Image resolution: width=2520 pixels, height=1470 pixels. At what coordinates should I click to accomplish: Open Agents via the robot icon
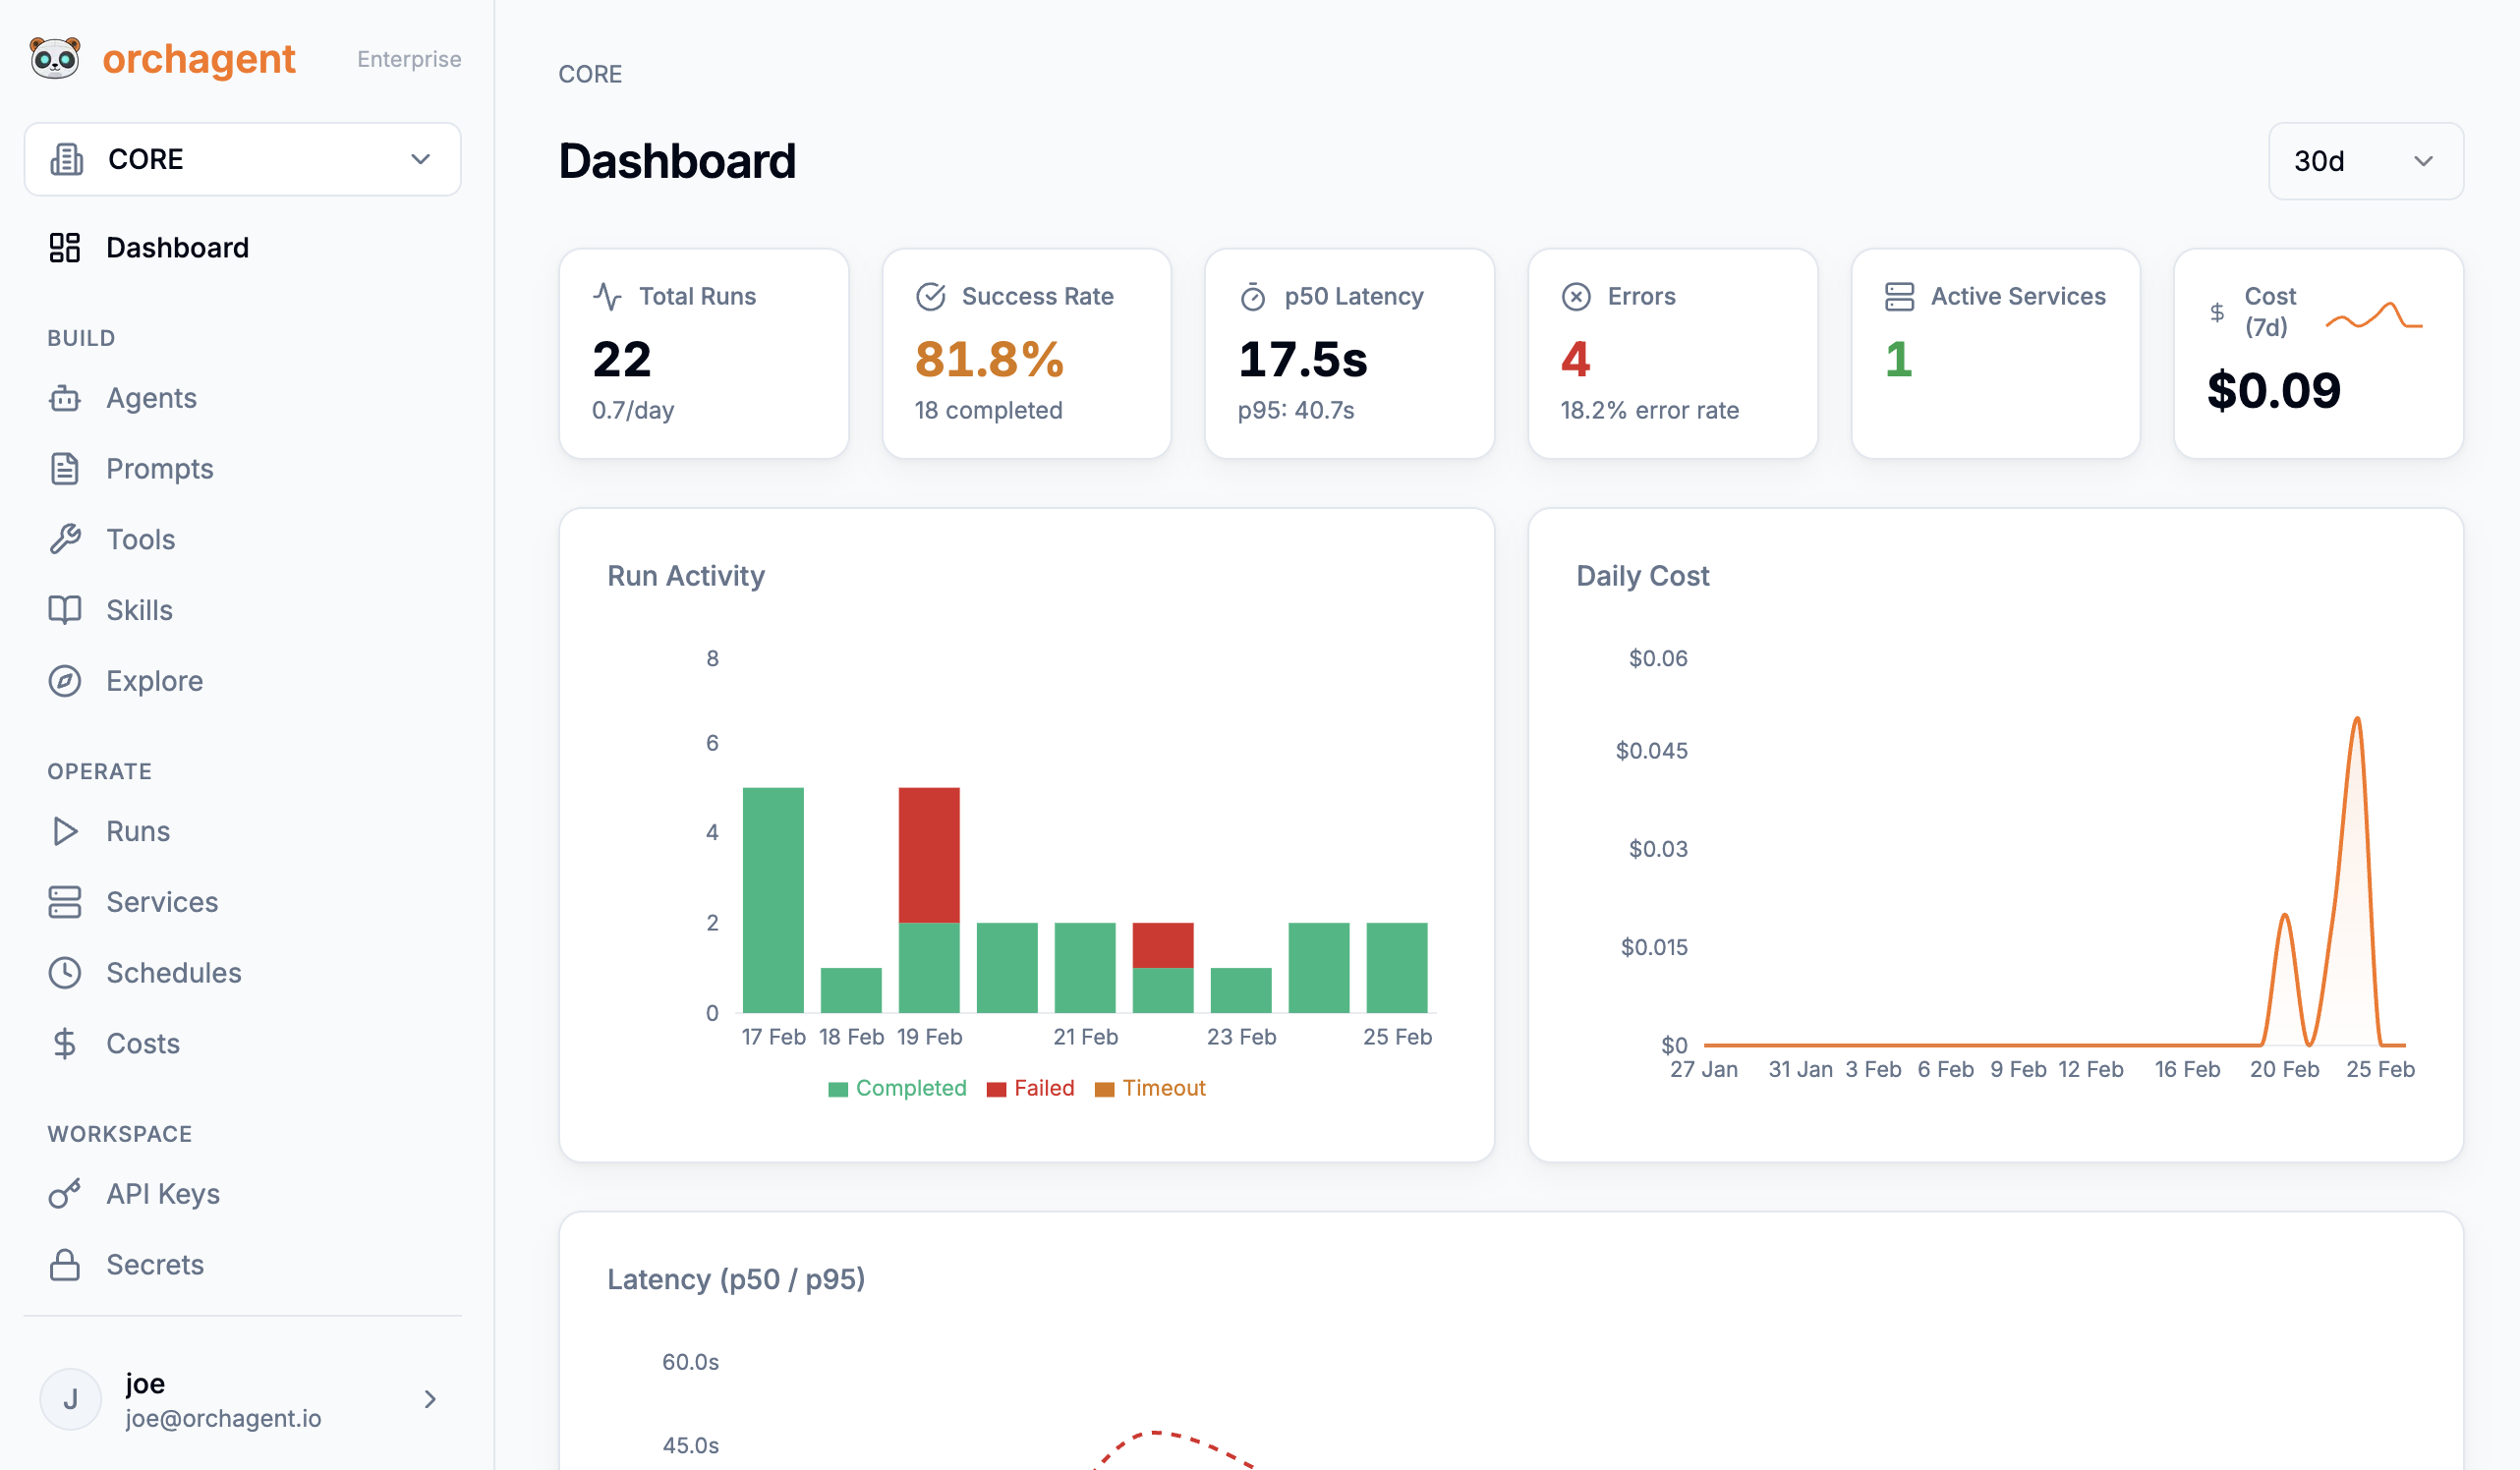tap(65, 398)
